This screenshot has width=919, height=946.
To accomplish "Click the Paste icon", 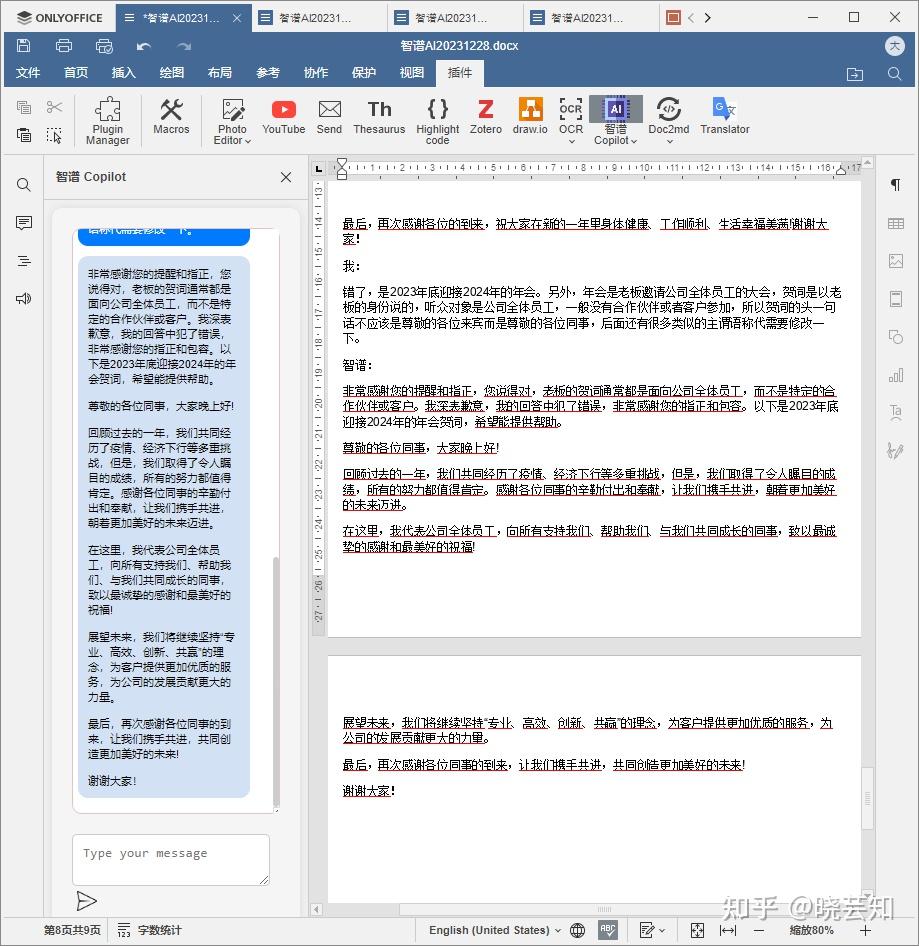I will click(24, 135).
